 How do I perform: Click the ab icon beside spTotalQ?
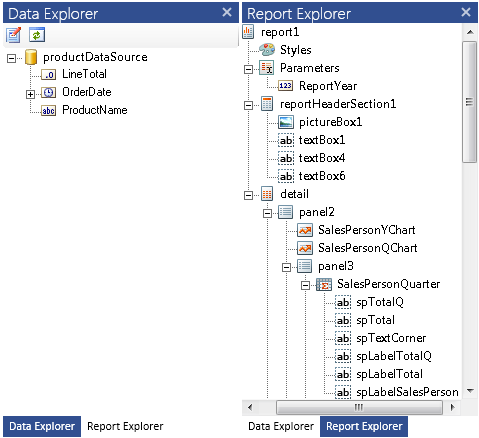click(343, 302)
